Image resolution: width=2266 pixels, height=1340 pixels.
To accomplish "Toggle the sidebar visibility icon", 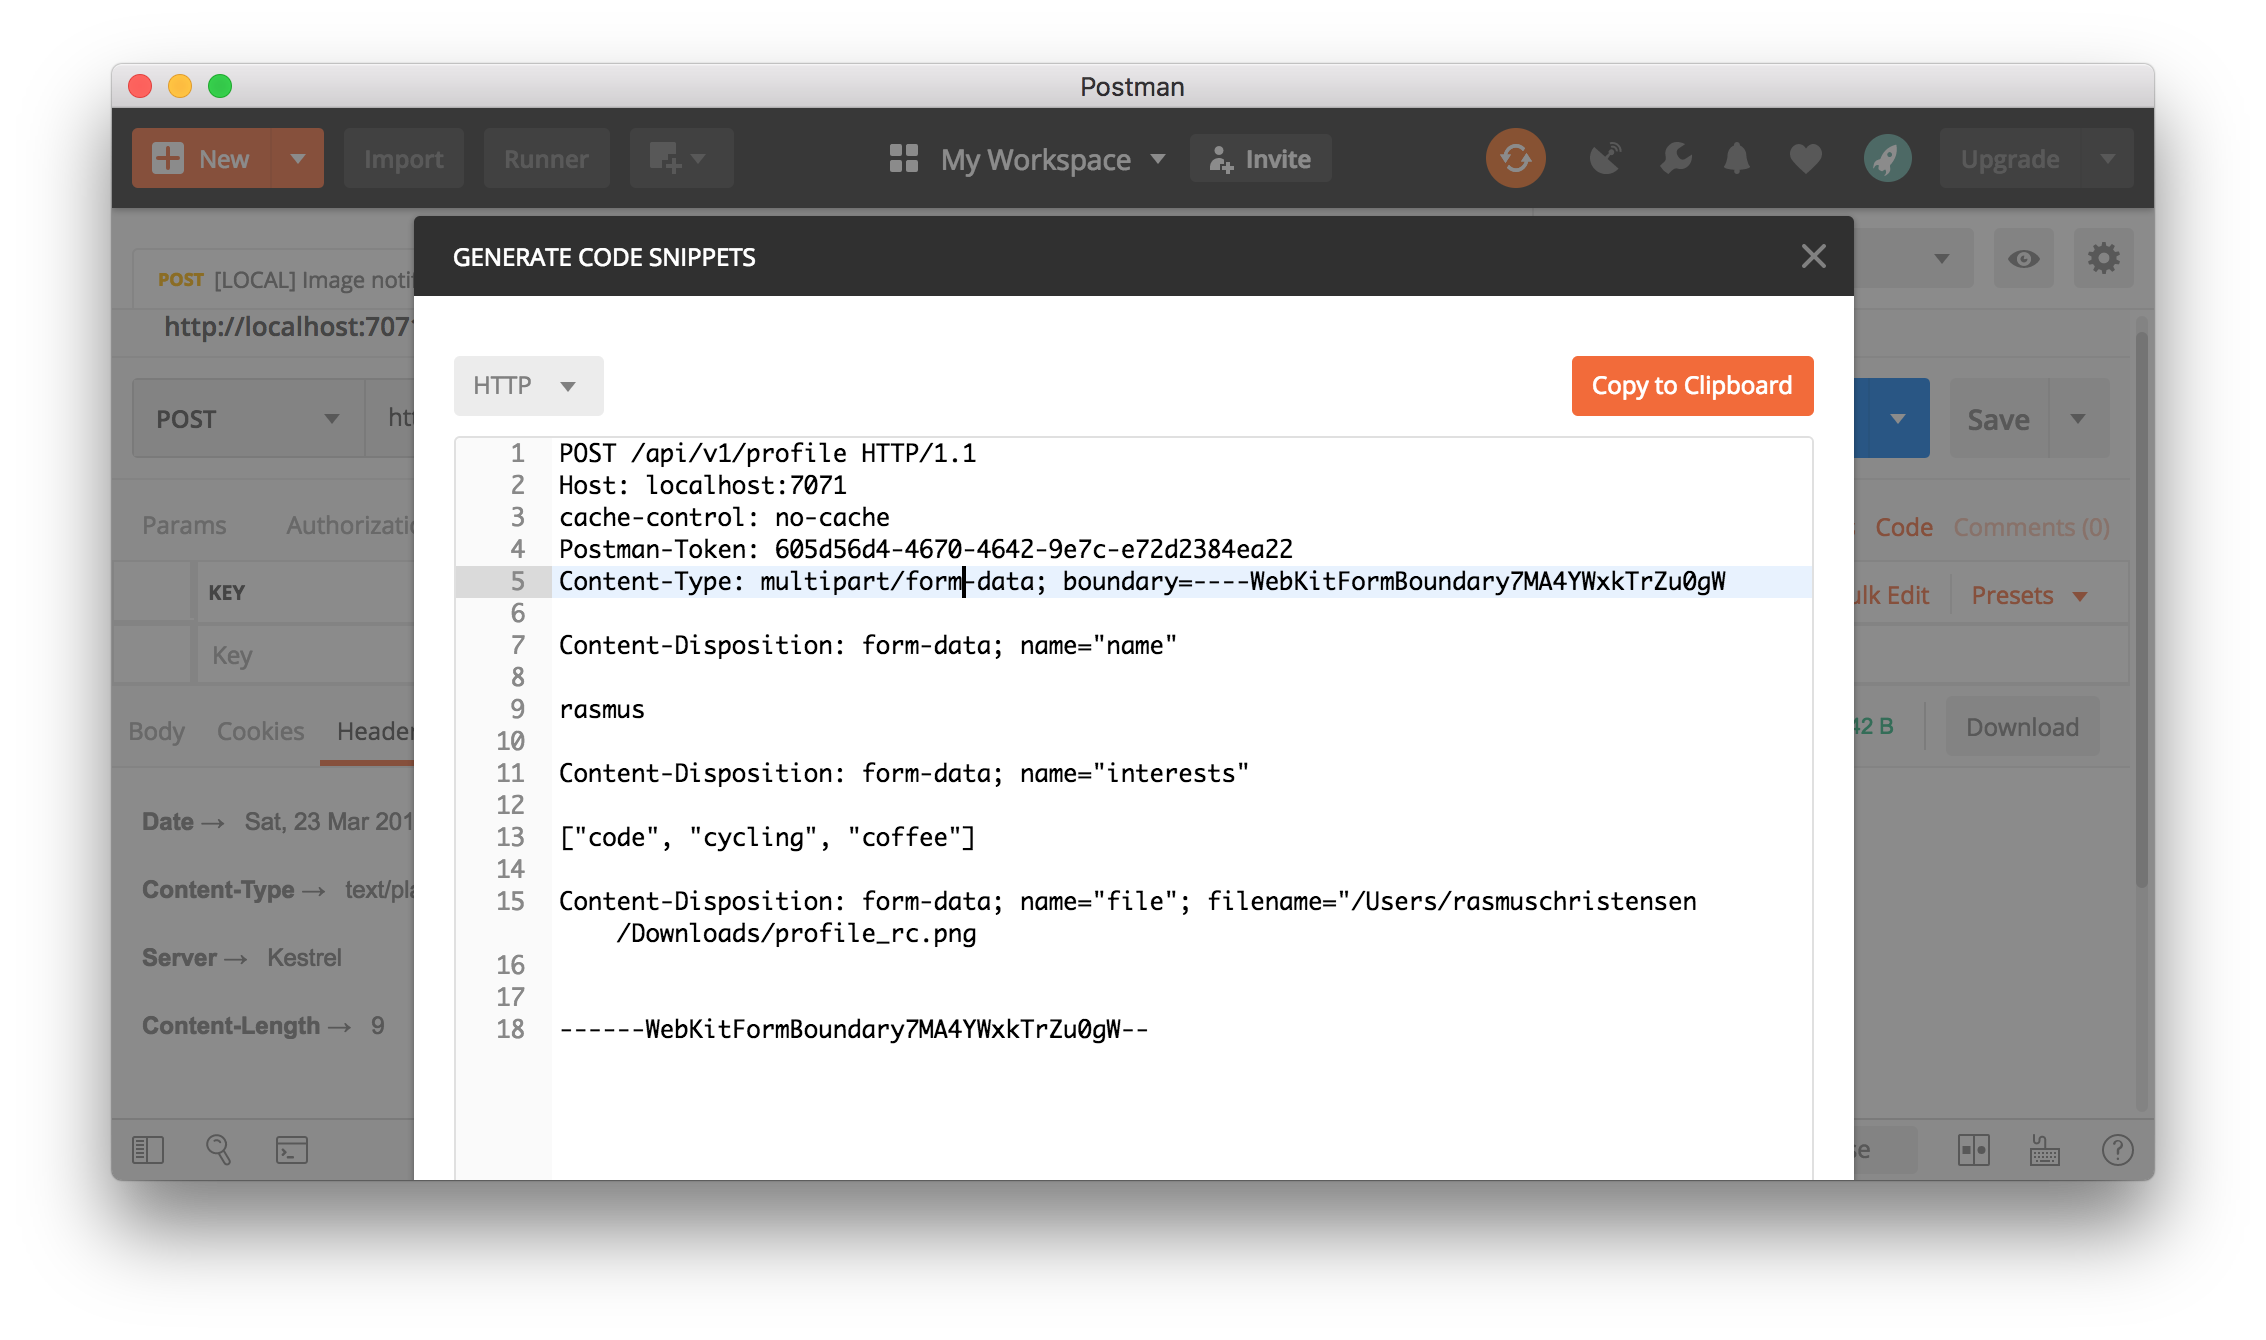I will tap(147, 1150).
